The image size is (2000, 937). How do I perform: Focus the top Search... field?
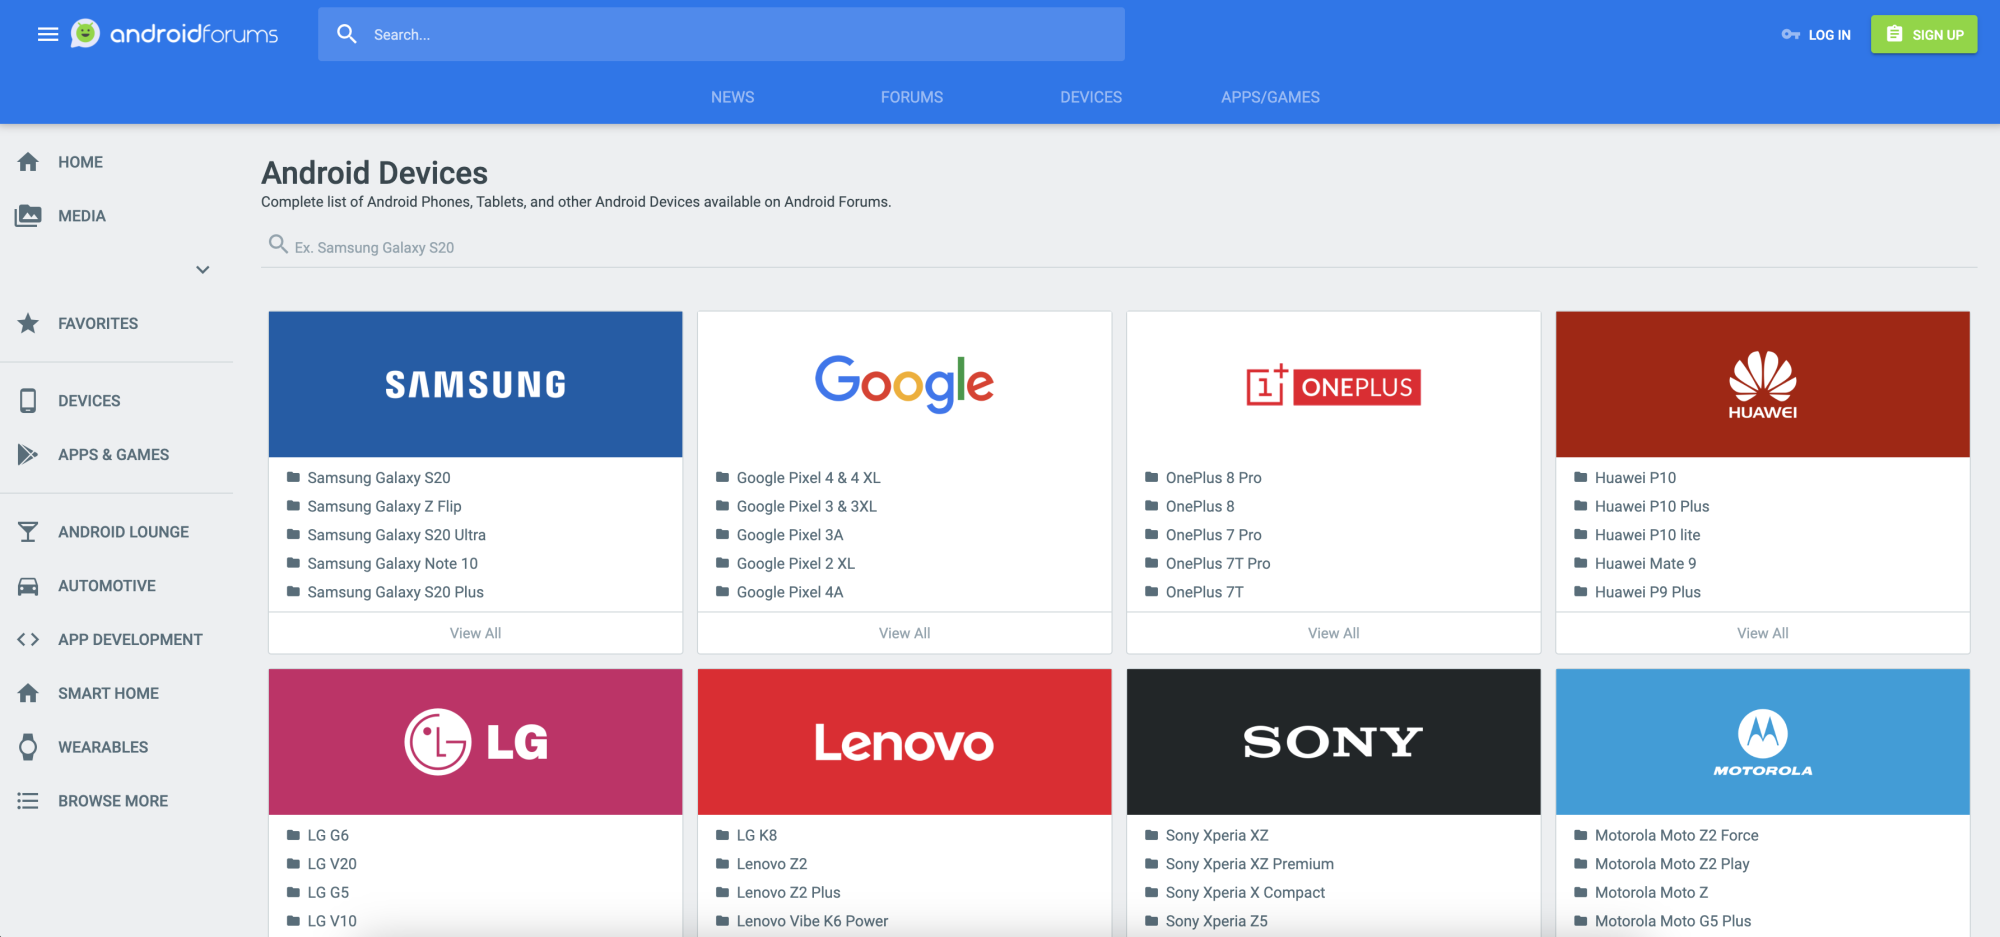pos(721,35)
